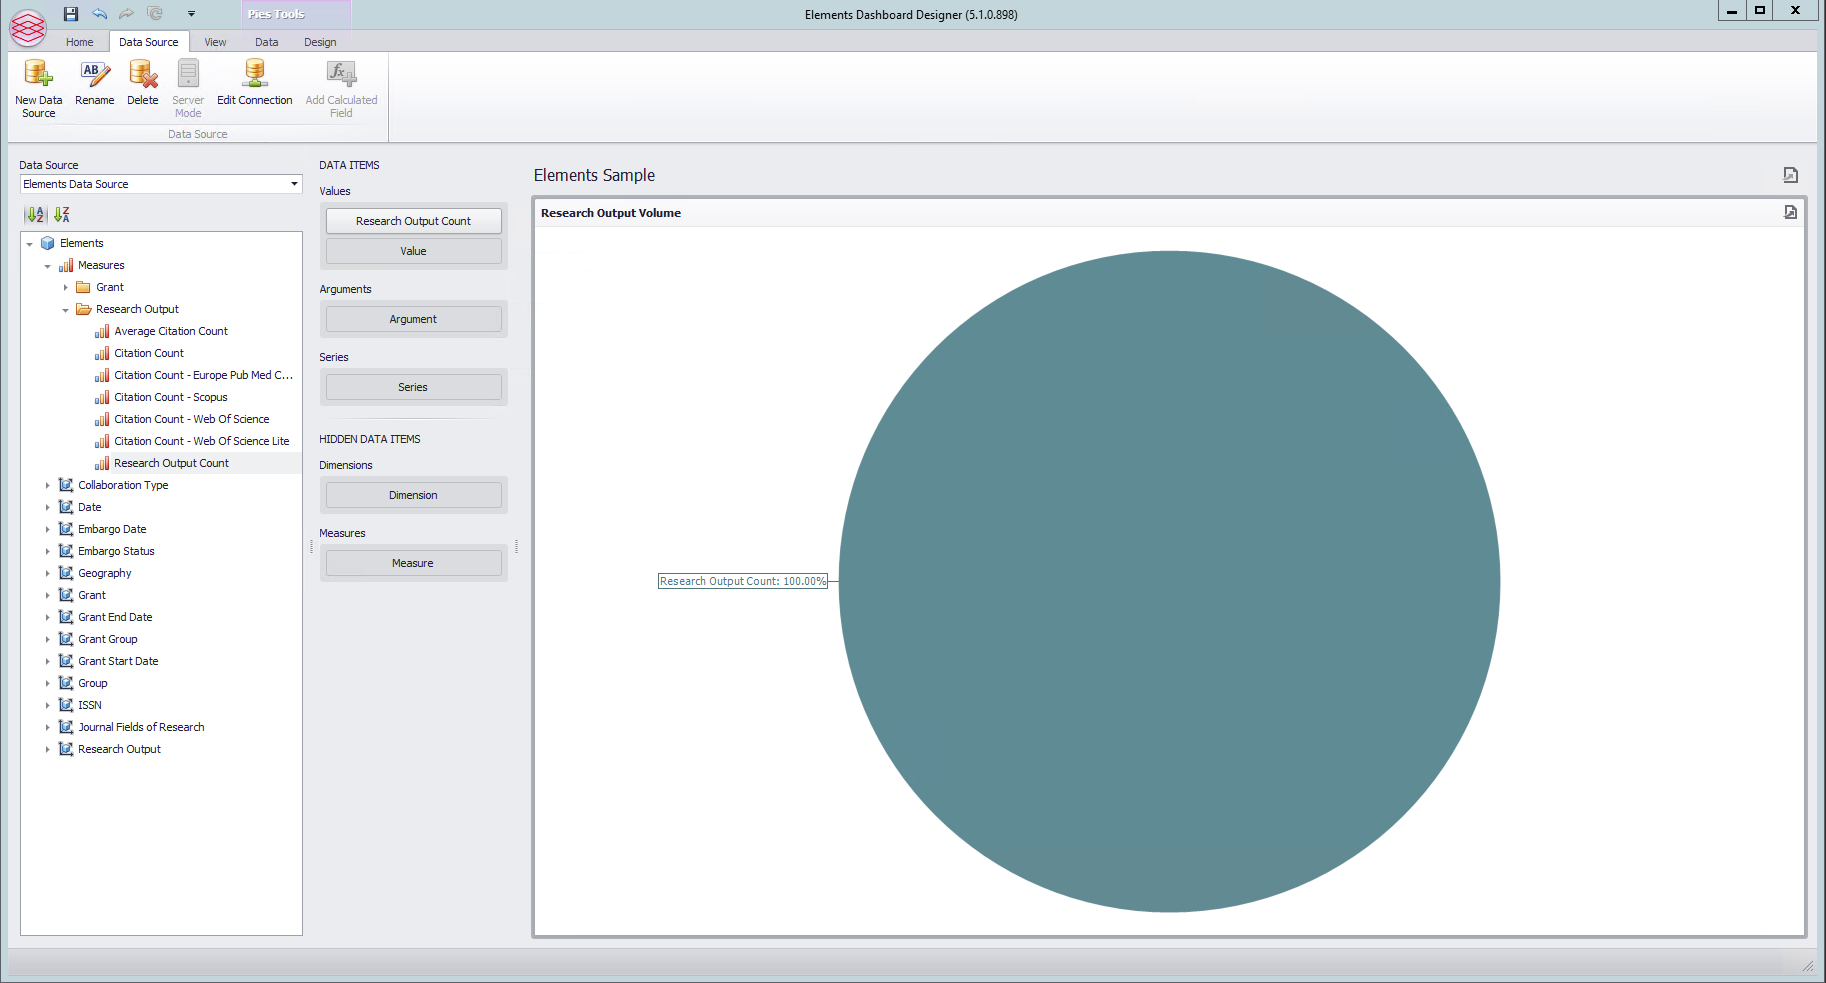Delete the current data source

(143, 75)
